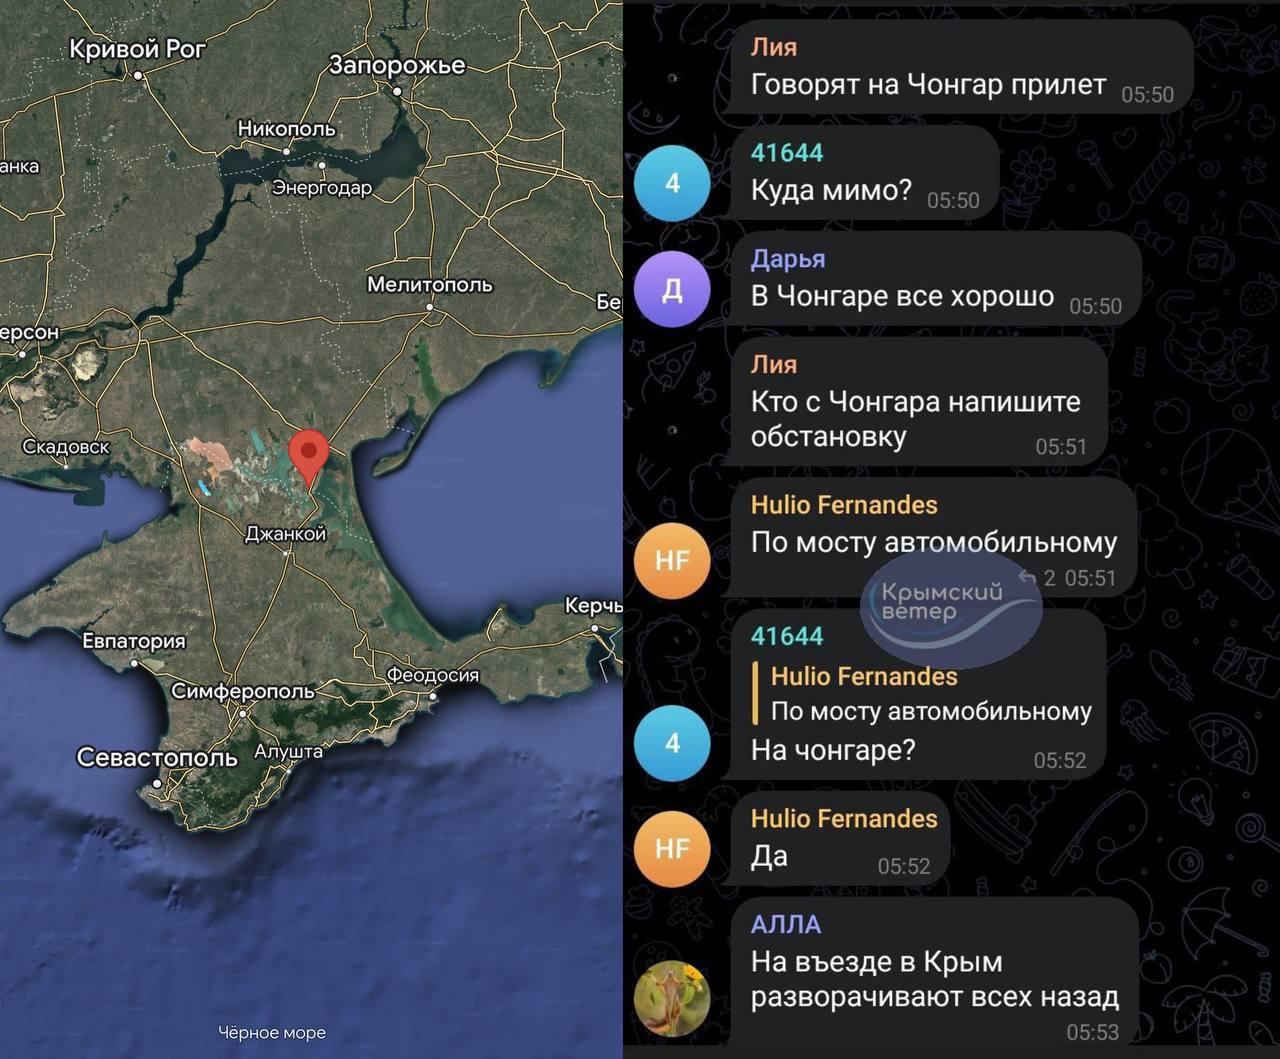Click the blue 4 avatar beside 'На чонгаре?'

[672, 743]
